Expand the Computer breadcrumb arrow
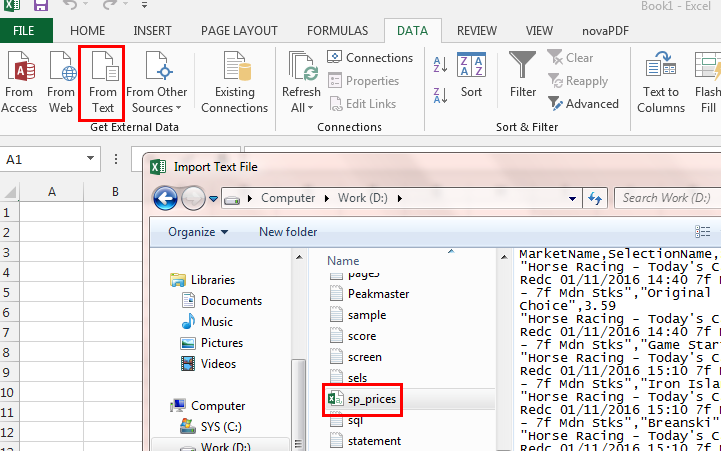This screenshot has width=721, height=451. (327, 198)
